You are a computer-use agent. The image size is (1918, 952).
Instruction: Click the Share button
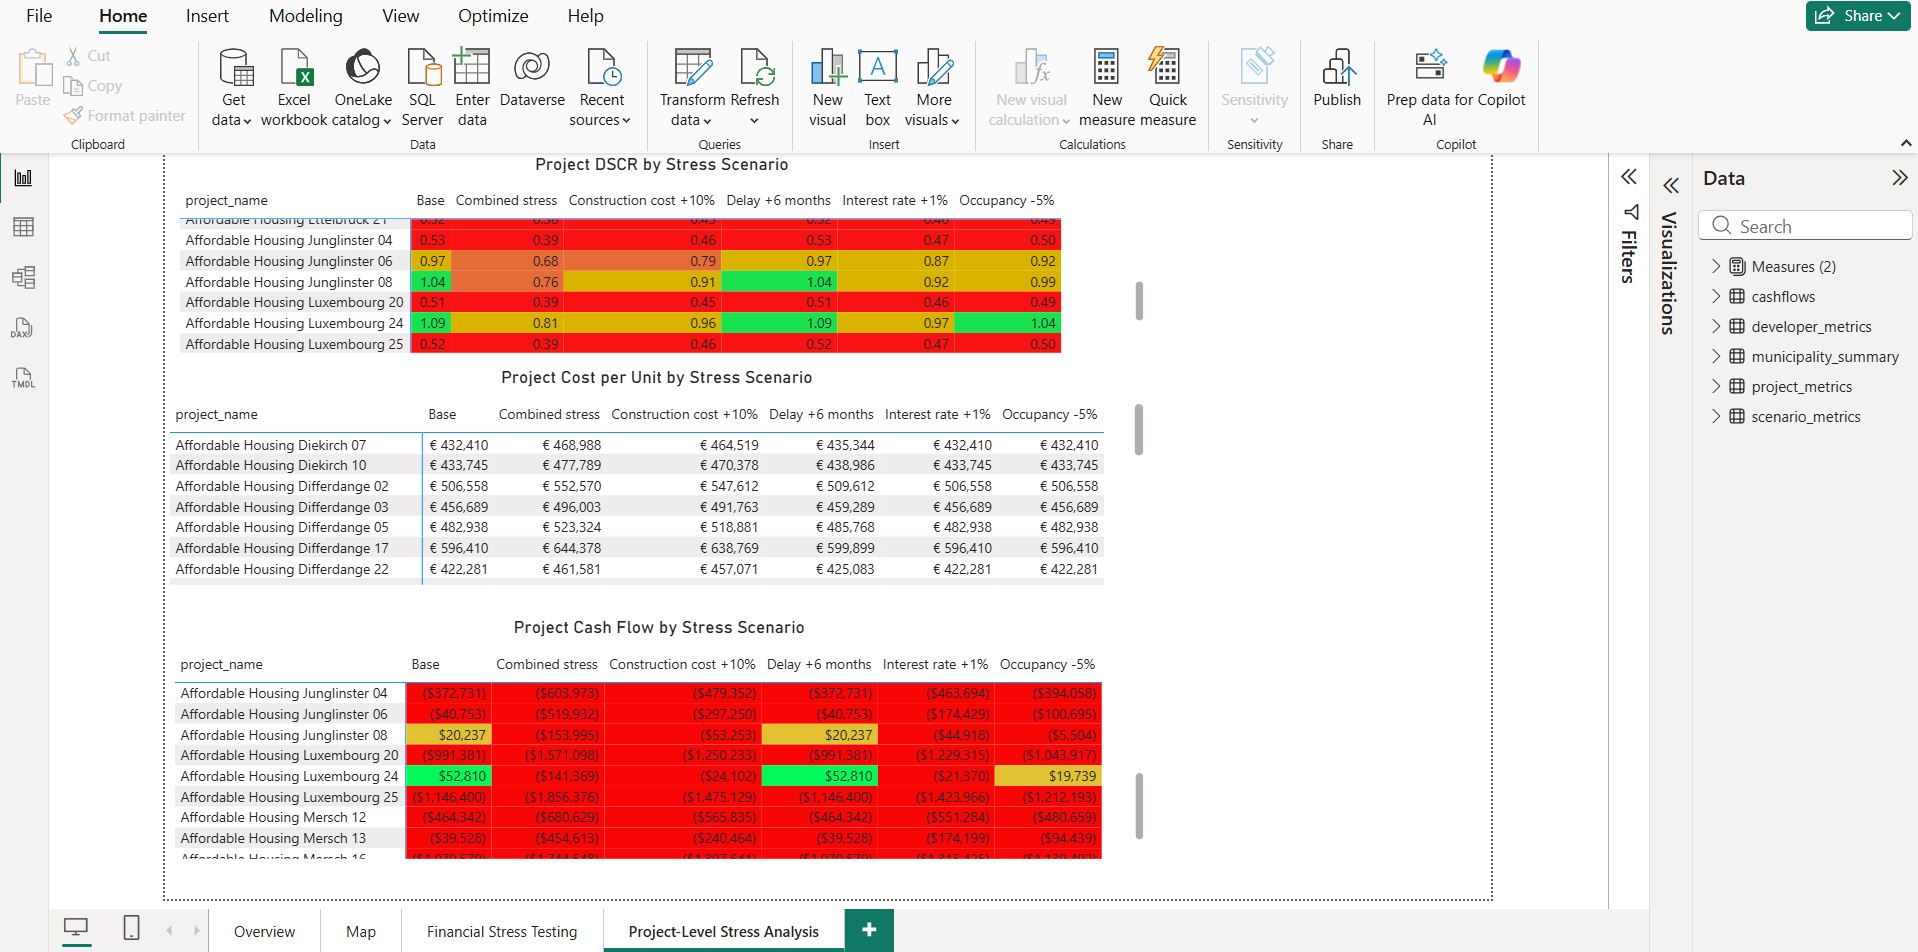[x=1858, y=16]
